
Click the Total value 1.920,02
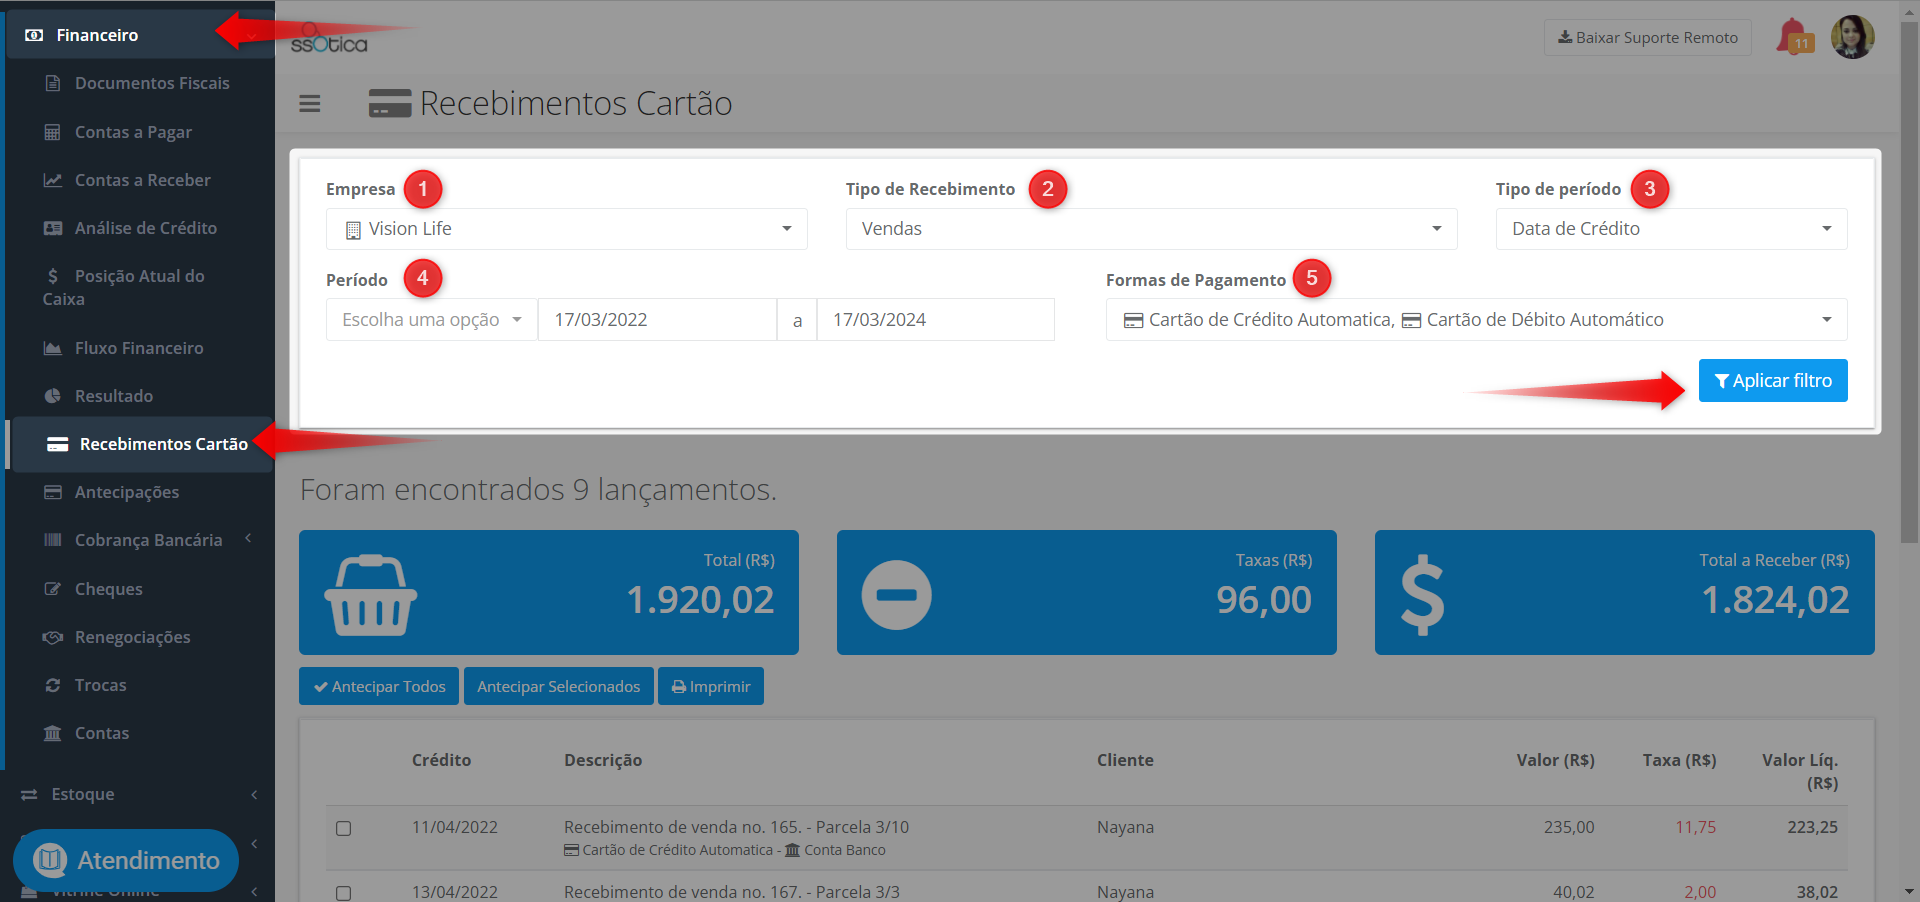point(700,600)
